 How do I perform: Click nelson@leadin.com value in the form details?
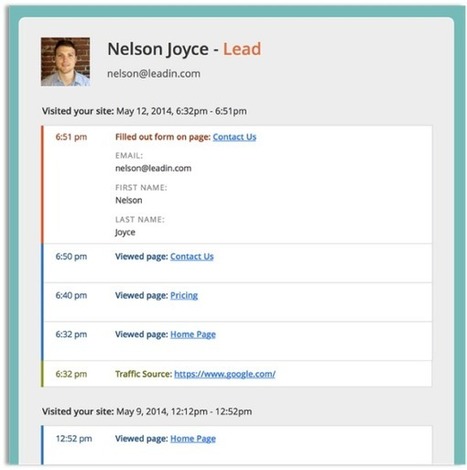tap(153, 168)
